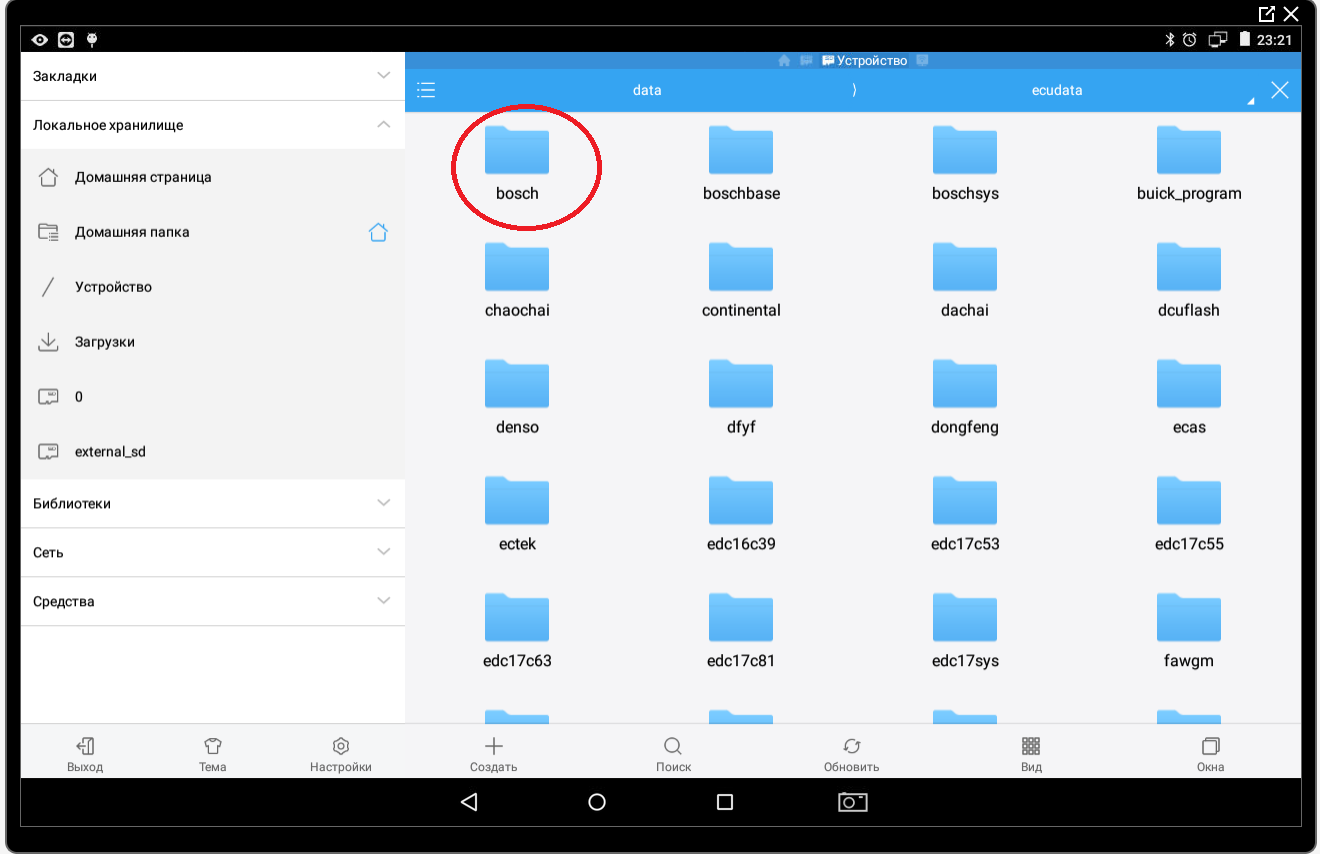1320x854 pixels.
Task: Set home folder via blue house icon
Action: (378, 232)
